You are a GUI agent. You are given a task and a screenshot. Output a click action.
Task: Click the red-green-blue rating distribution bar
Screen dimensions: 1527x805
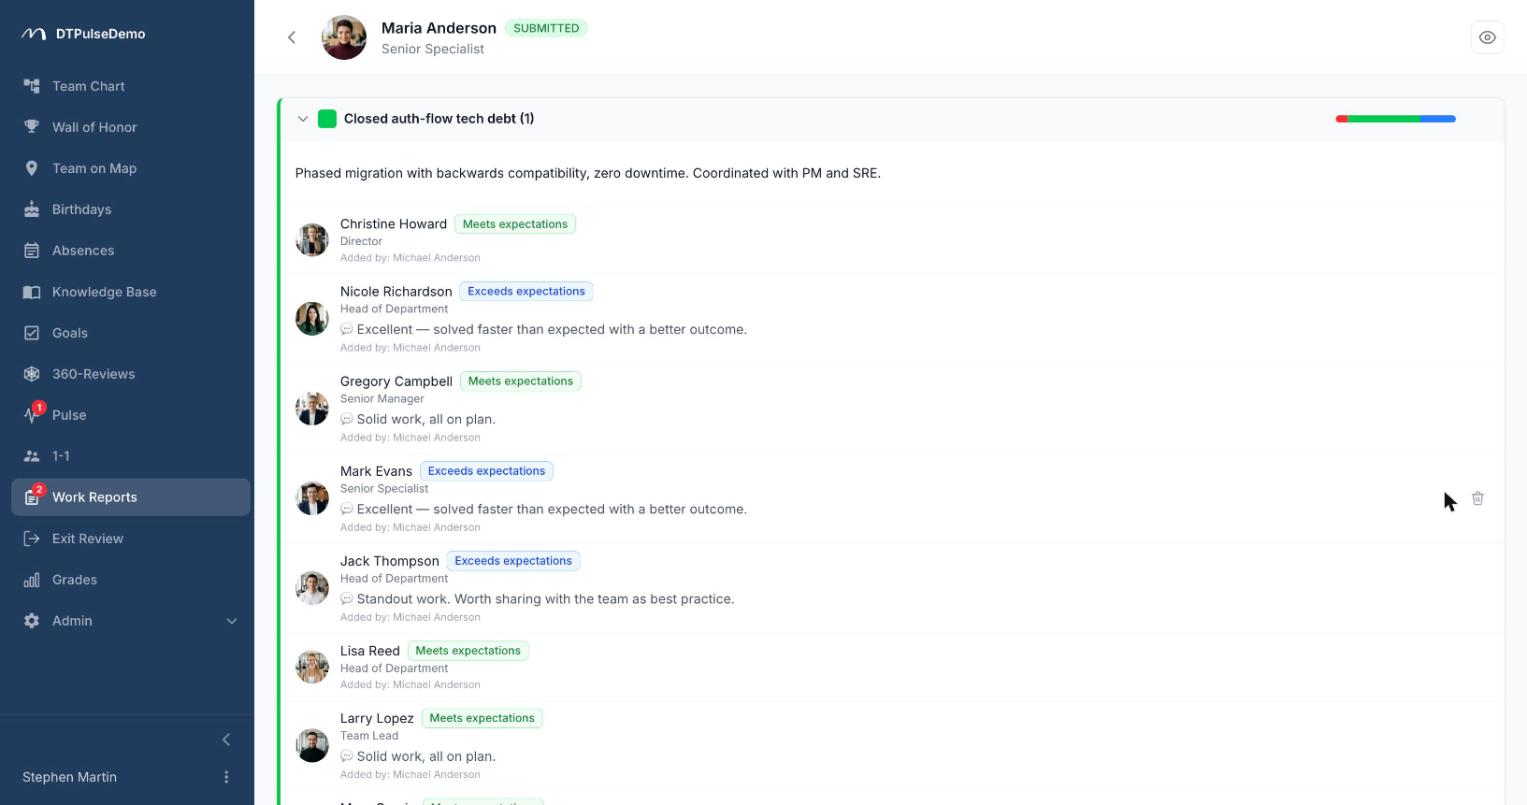[x=1396, y=119]
